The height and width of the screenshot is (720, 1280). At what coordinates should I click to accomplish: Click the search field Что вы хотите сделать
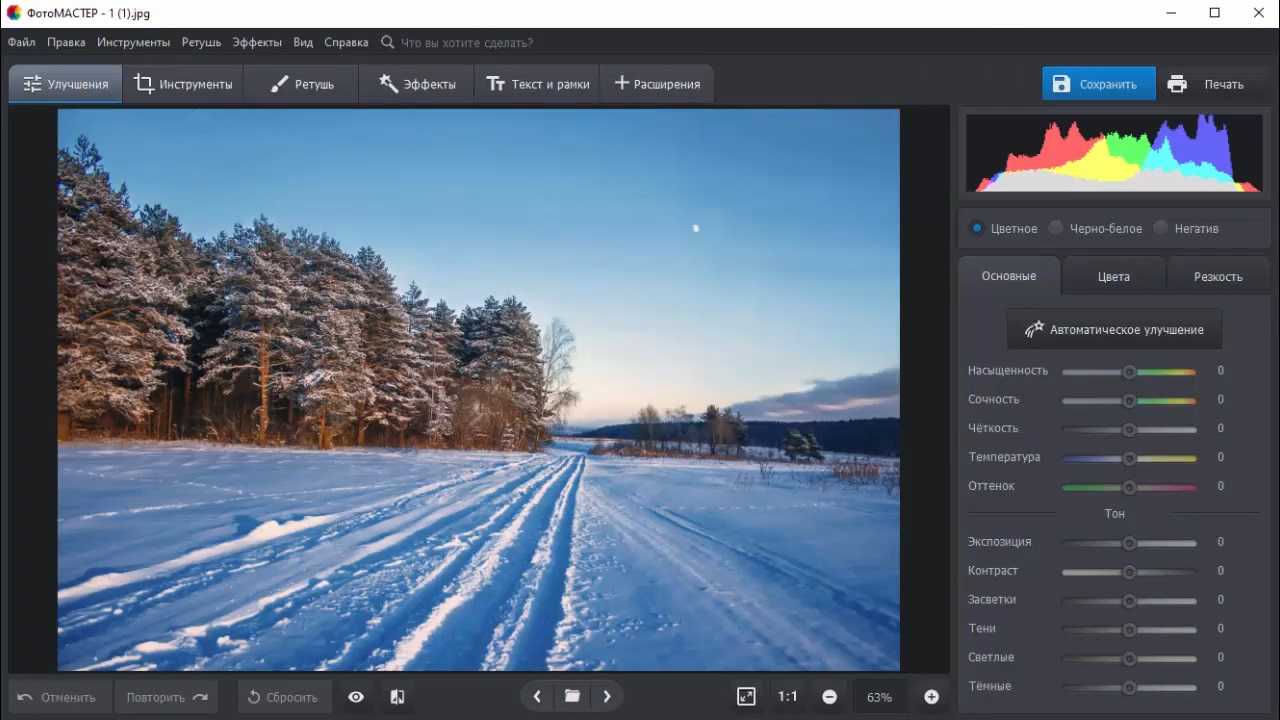tap(467, 43)
